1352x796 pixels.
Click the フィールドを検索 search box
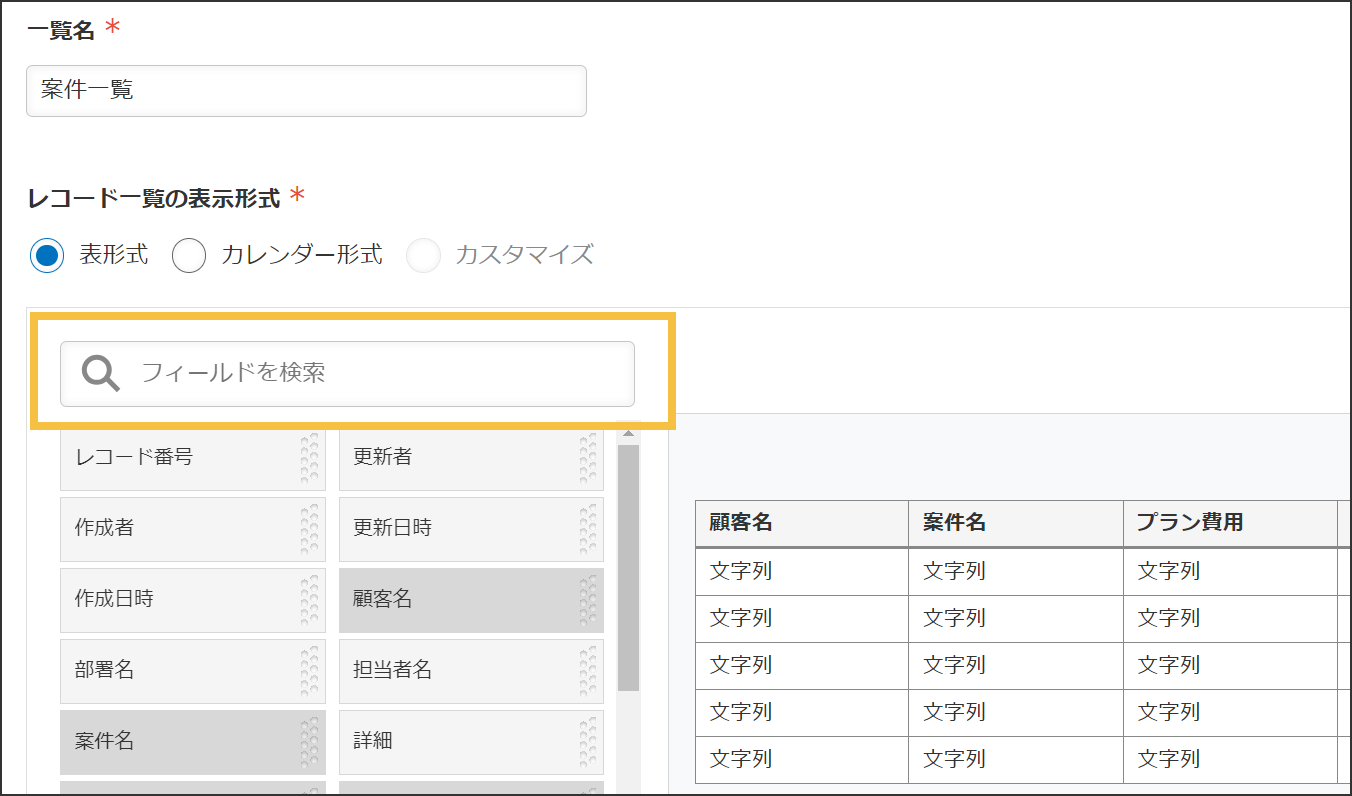coord(348,374)
